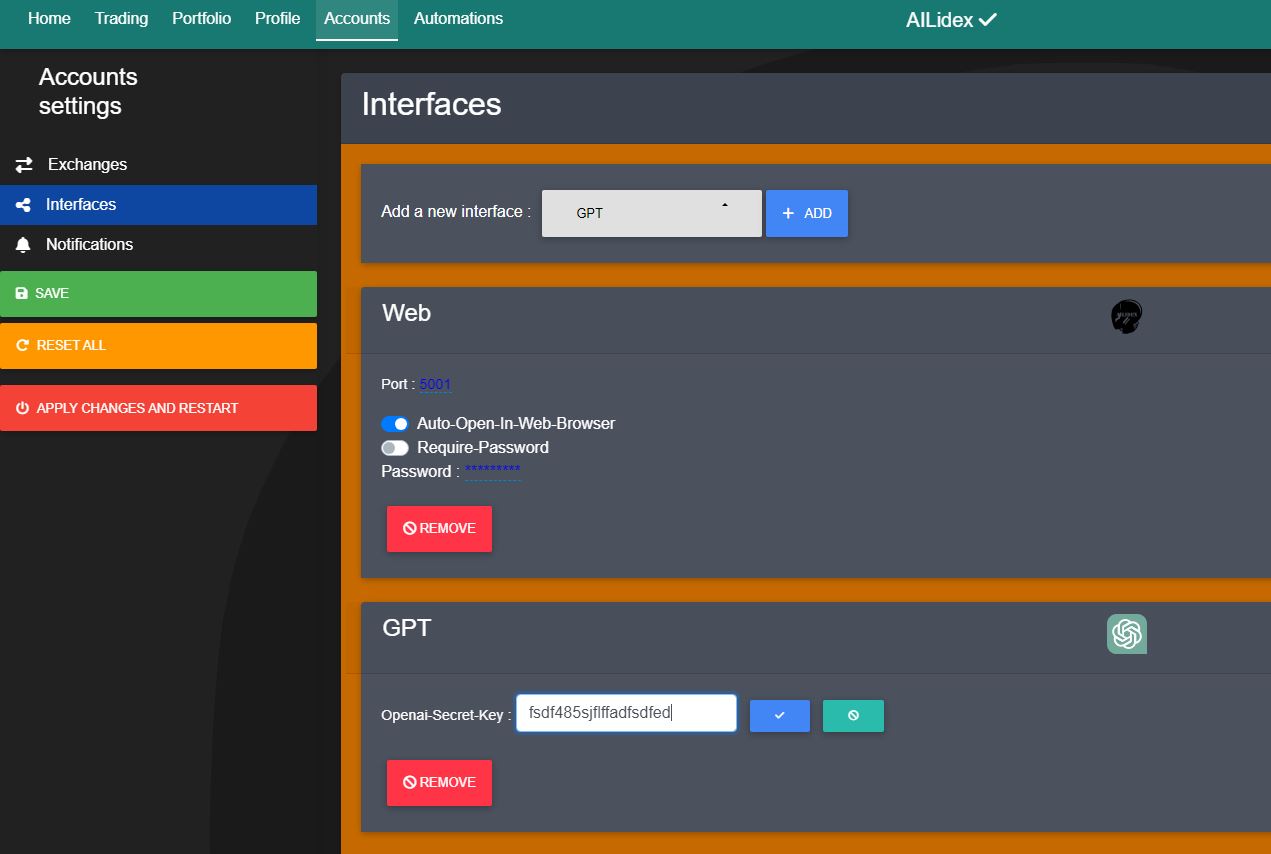The width and height of the screenshot is (1271, 854).
Task: Remove the Web interface
Action: (439, 528)
